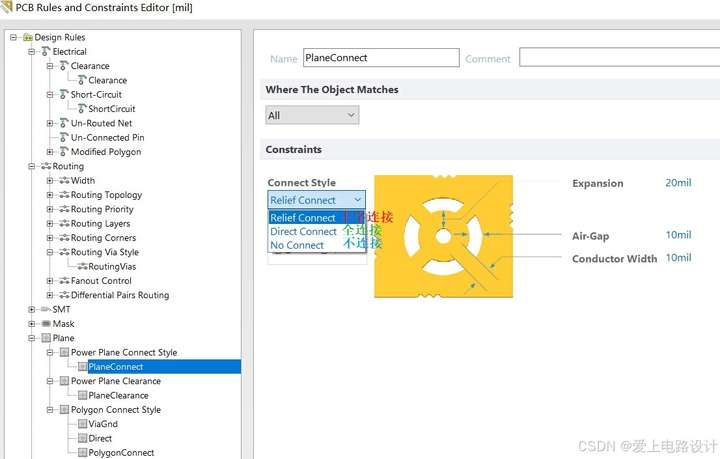Click the ViaGnd rule icon

[82, 424]
